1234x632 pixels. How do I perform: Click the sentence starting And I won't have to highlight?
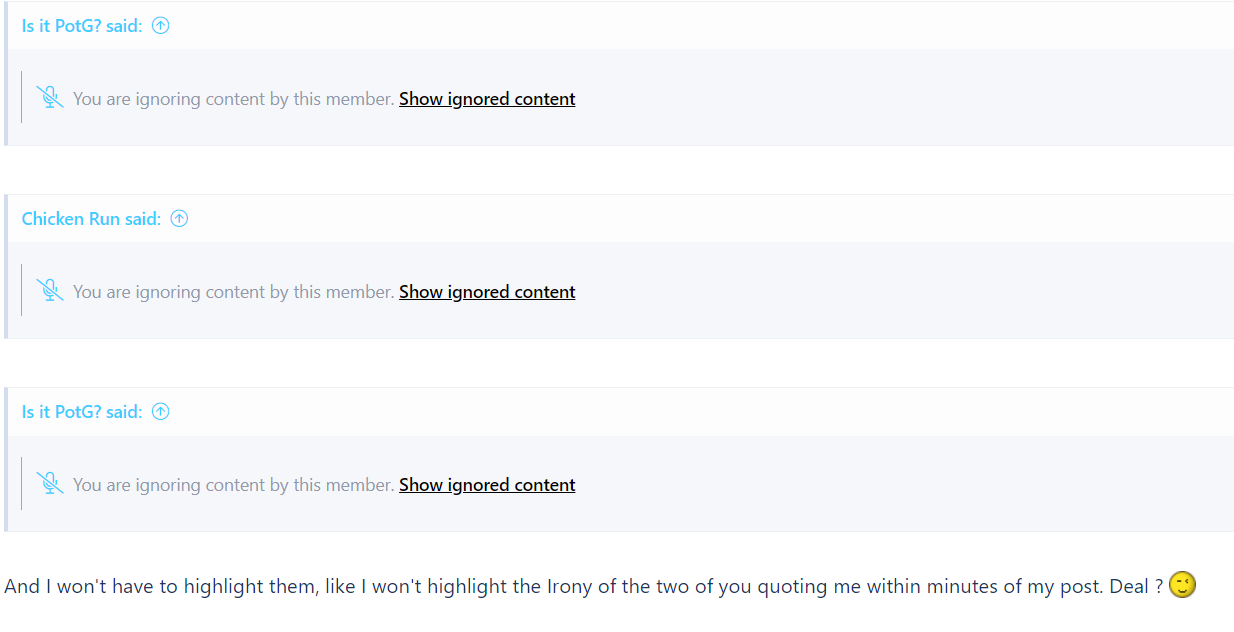pyautogui.click(x=583, y=586)
